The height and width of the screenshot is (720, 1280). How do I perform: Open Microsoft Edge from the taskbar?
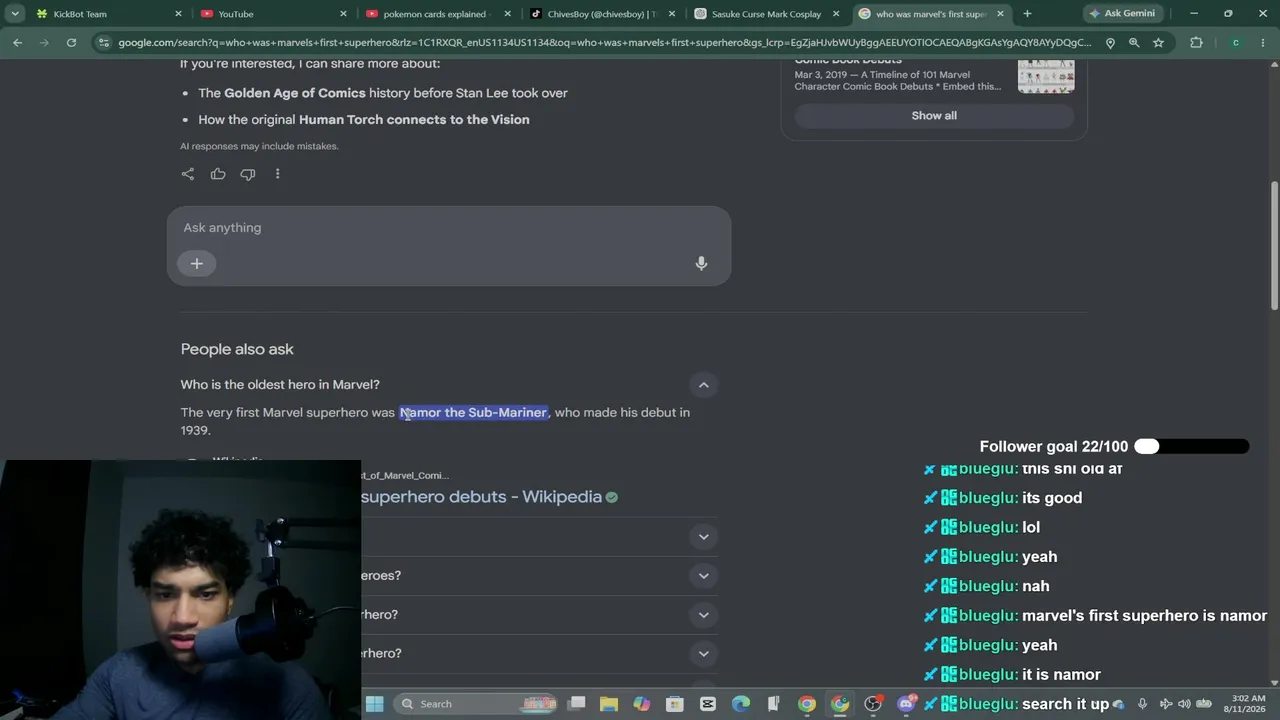click(741, 704)
